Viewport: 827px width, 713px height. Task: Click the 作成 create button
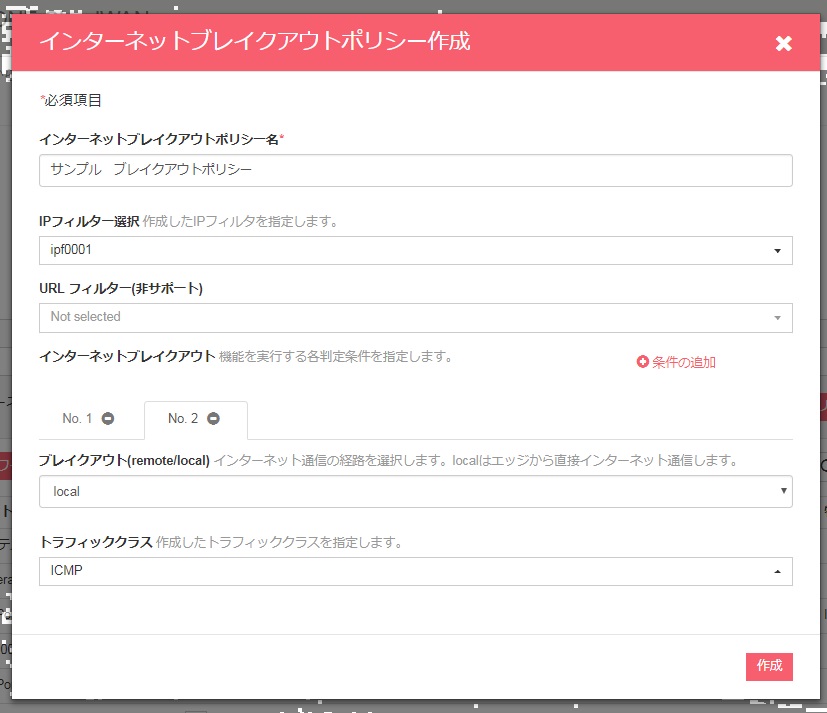(769, 667)
